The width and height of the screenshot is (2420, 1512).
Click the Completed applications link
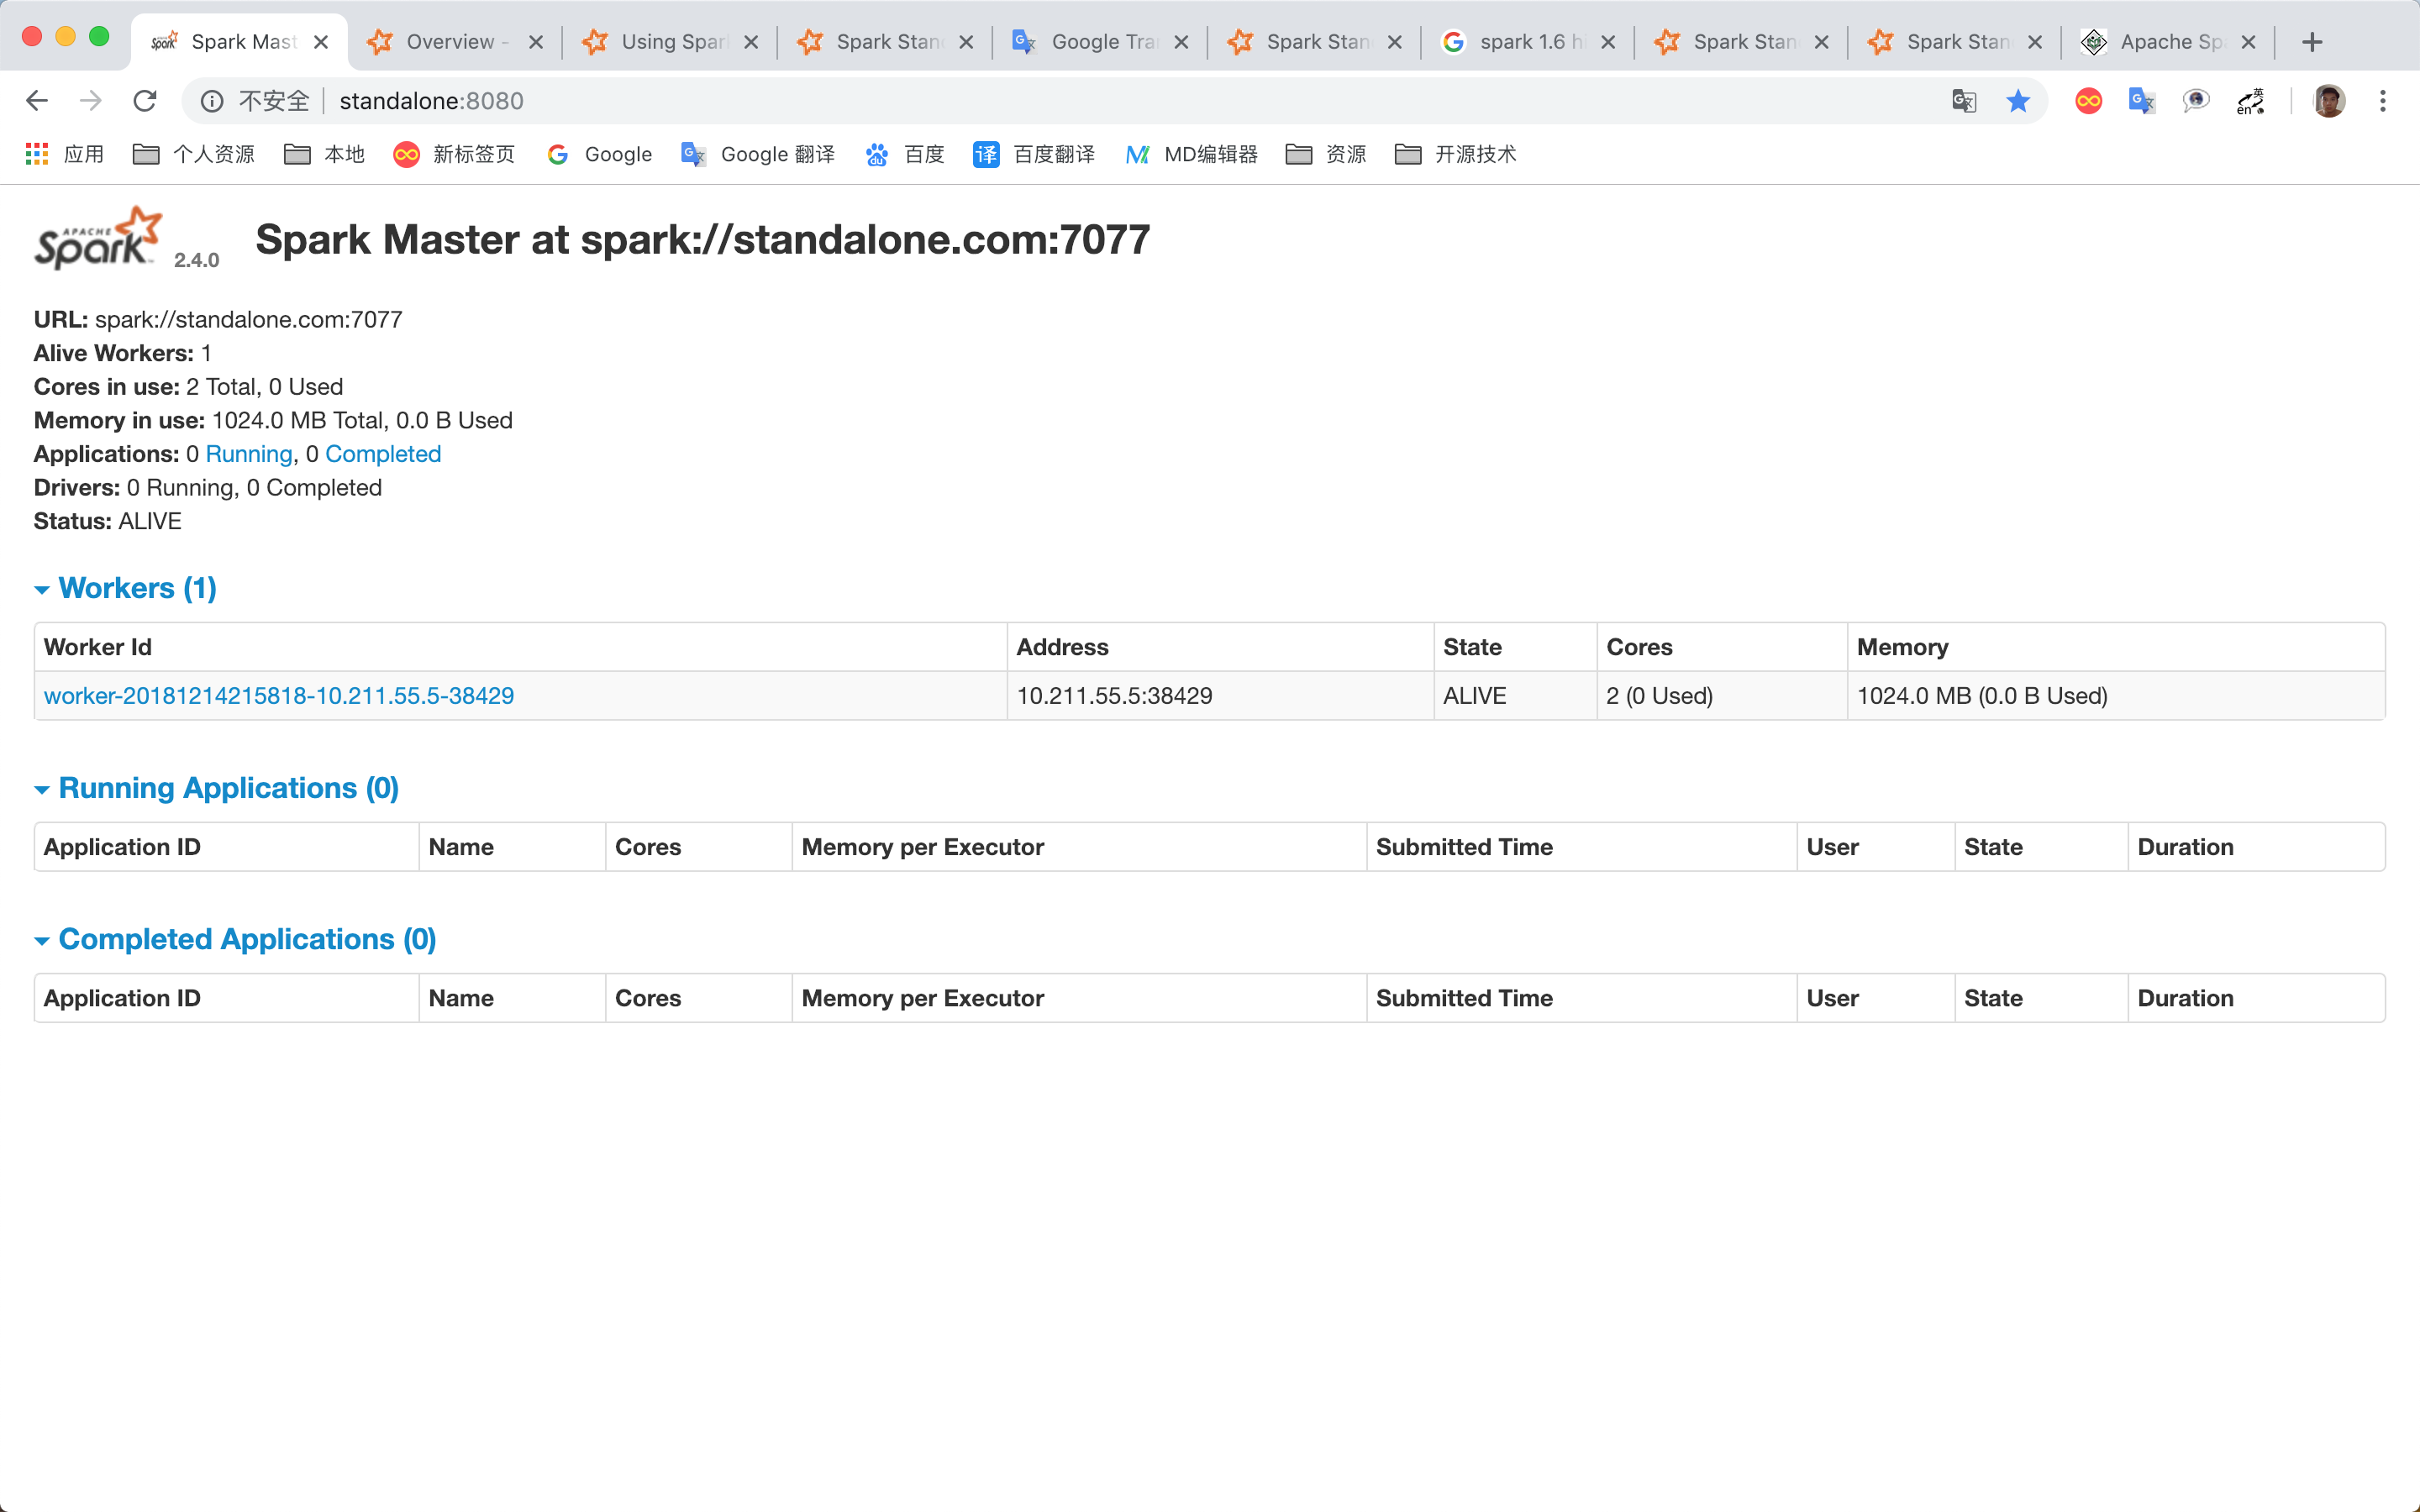pyautogui.click(x=383, y=454)
